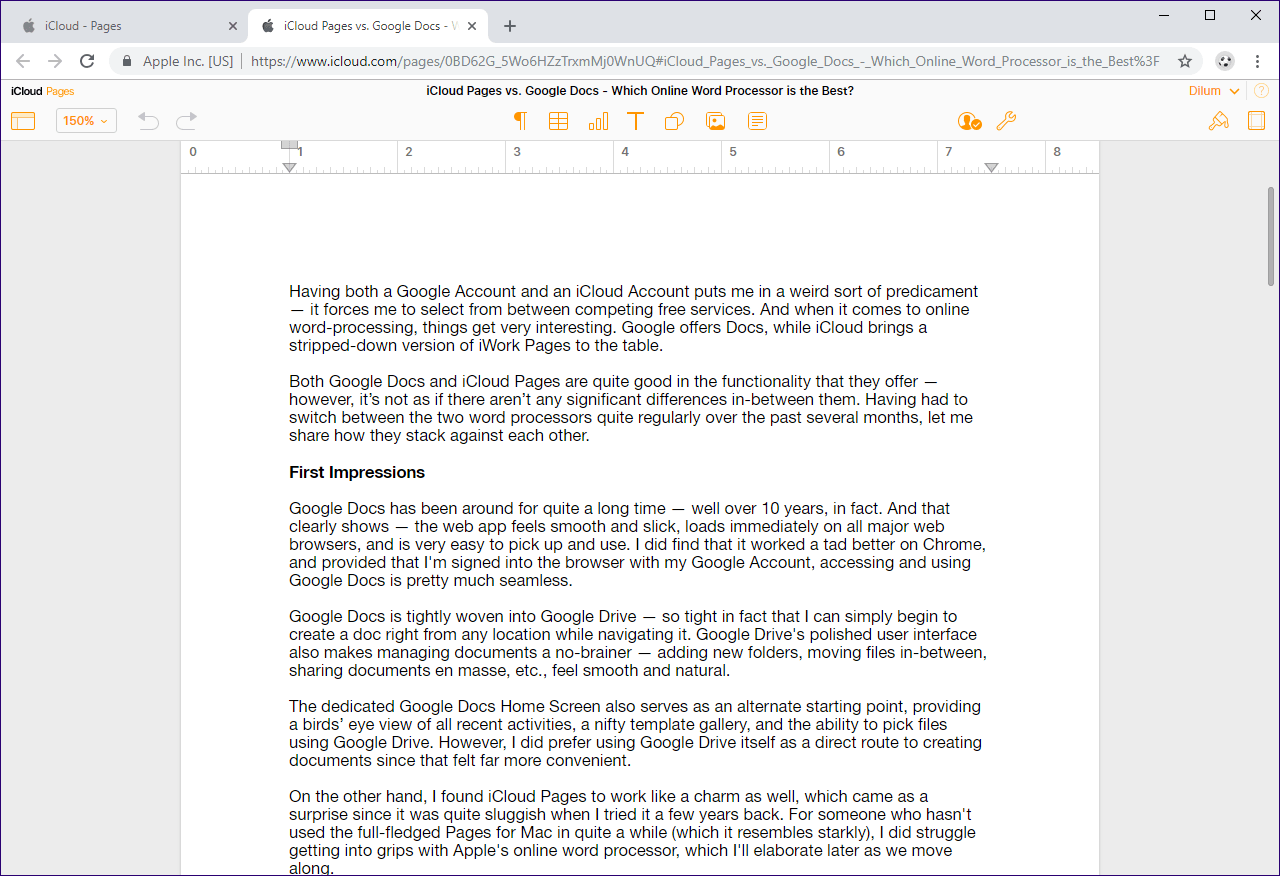Click the iCloud Pages home link
The width and height of the screenshot is (1280, 876).
(43, 91)
